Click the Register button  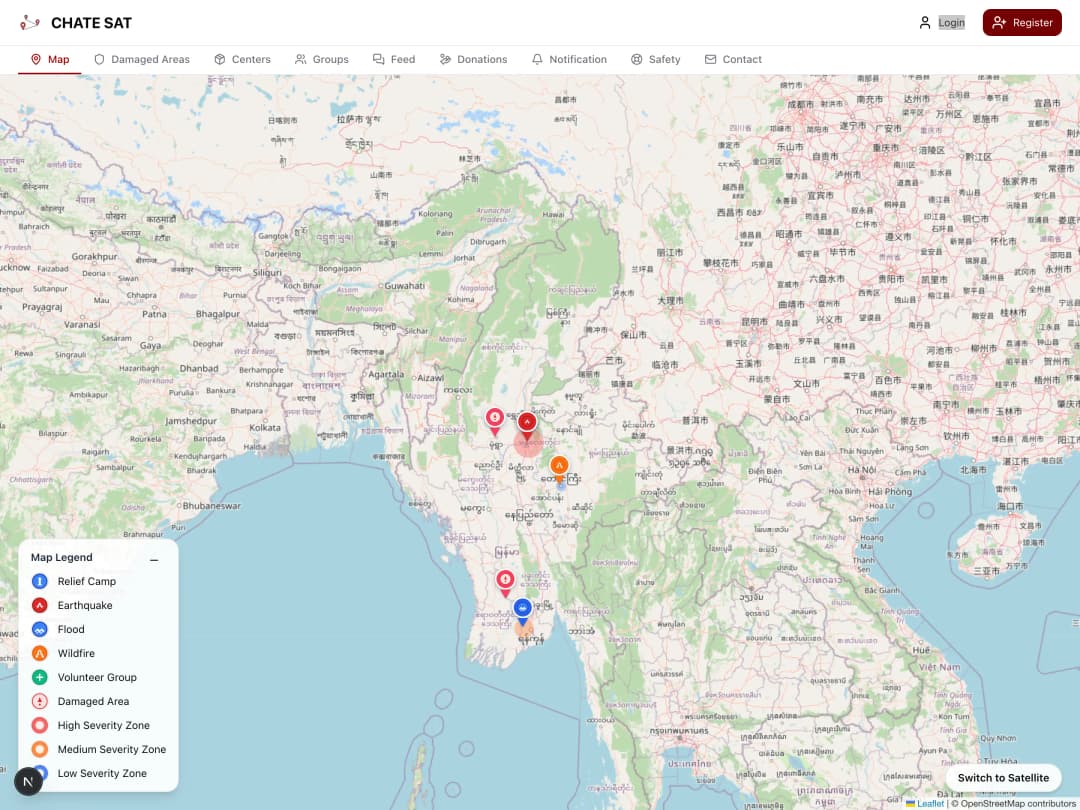1021,22
